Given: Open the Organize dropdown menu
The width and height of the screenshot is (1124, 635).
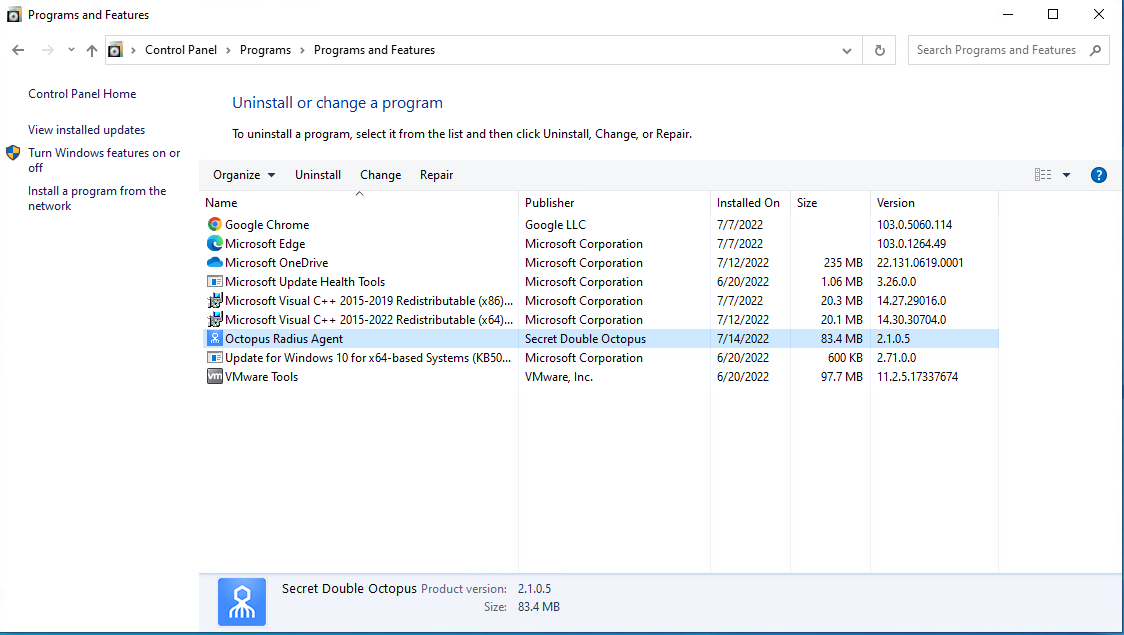Looking at the screenshot, I should coord(244,175).
